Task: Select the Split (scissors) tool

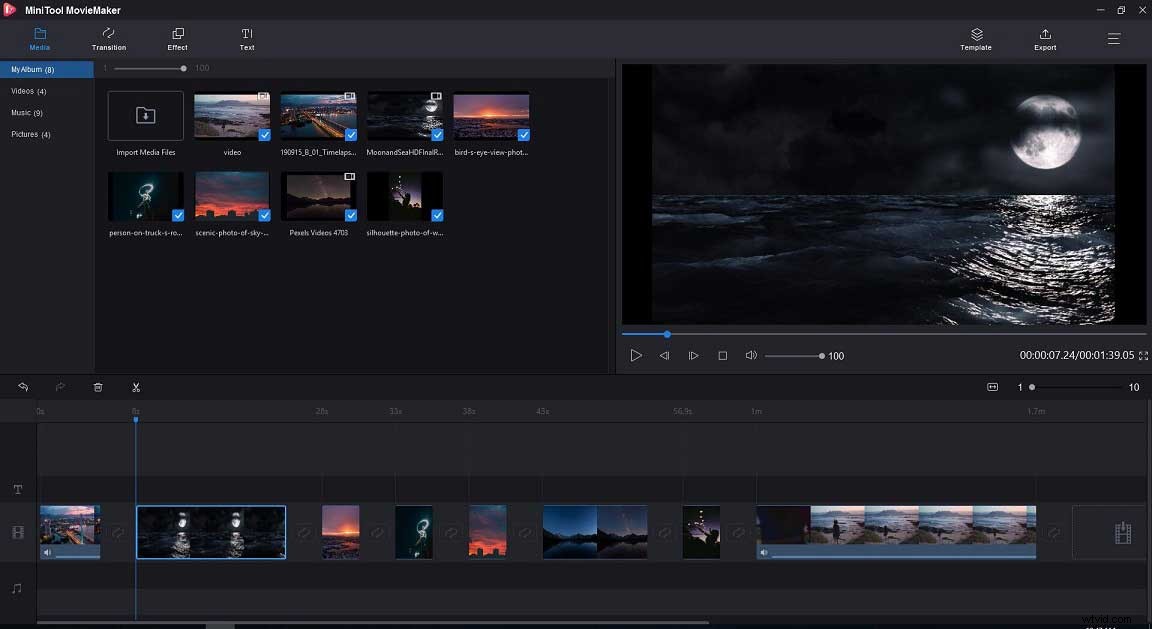Action: (x=136, y=387)
